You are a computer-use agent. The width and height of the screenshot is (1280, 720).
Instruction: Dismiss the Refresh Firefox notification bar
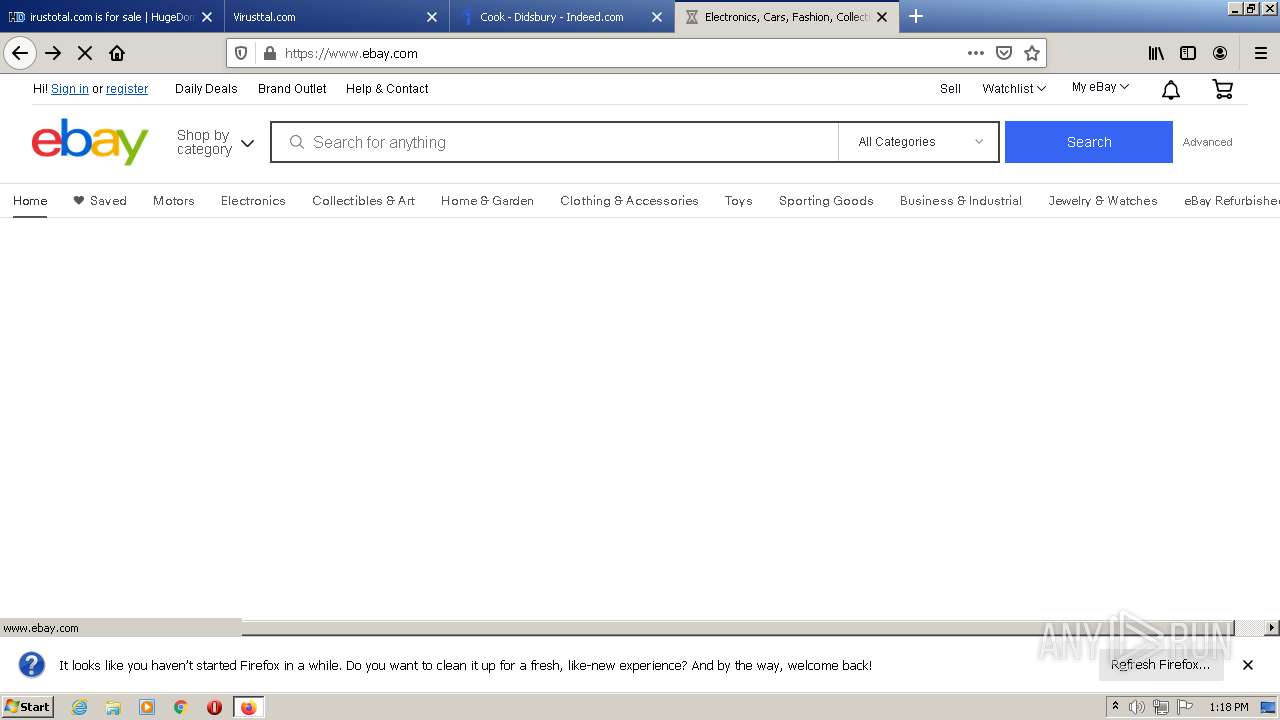pyautogui.click(x=1248, y=665)
